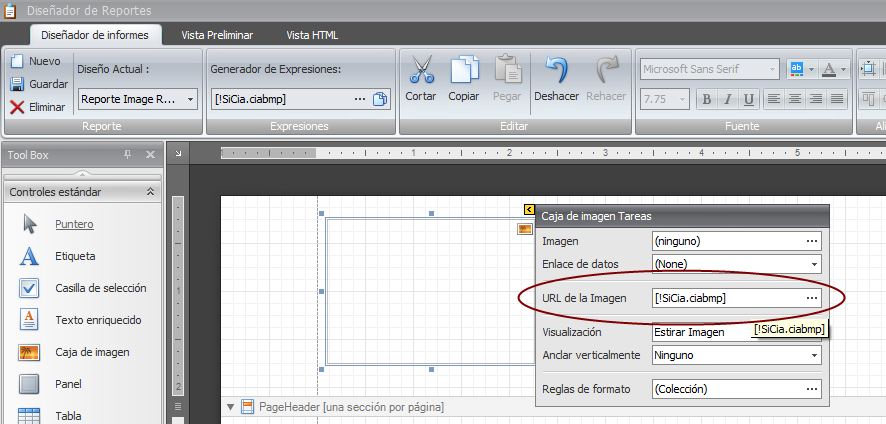The width and height of the screenshot is (886, 424).
Task: Switch to Vista Preliminar tab
Action: (x=217, y=35)
